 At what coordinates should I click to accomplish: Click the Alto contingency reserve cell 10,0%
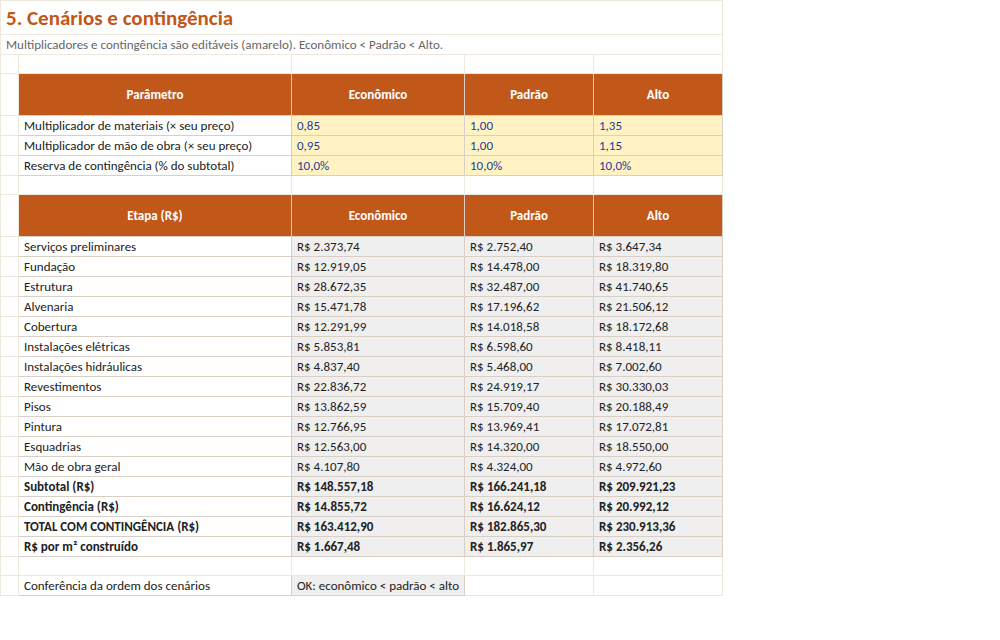point(658,166)
